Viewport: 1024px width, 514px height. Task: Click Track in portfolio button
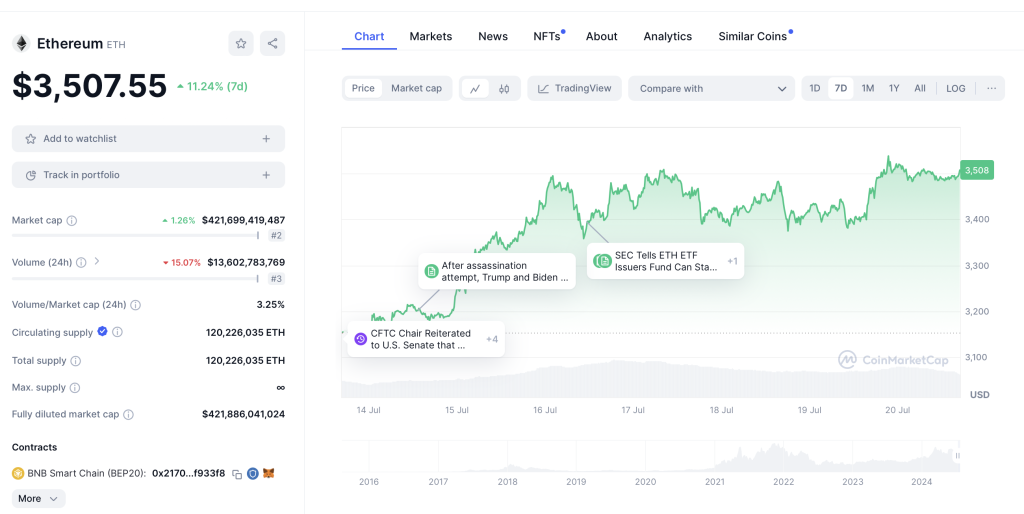click(x=148, y=175)
